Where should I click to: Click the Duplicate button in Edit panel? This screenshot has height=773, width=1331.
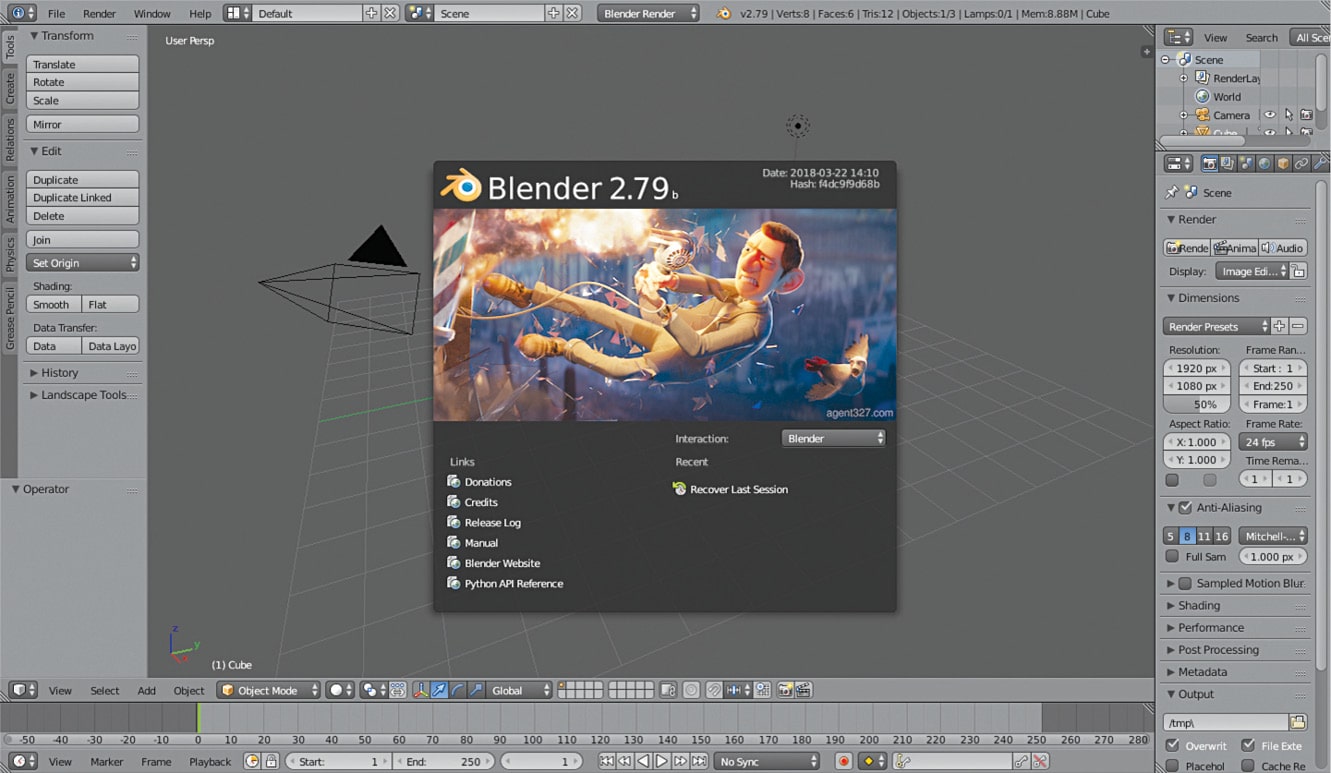(x=82, y=178)
